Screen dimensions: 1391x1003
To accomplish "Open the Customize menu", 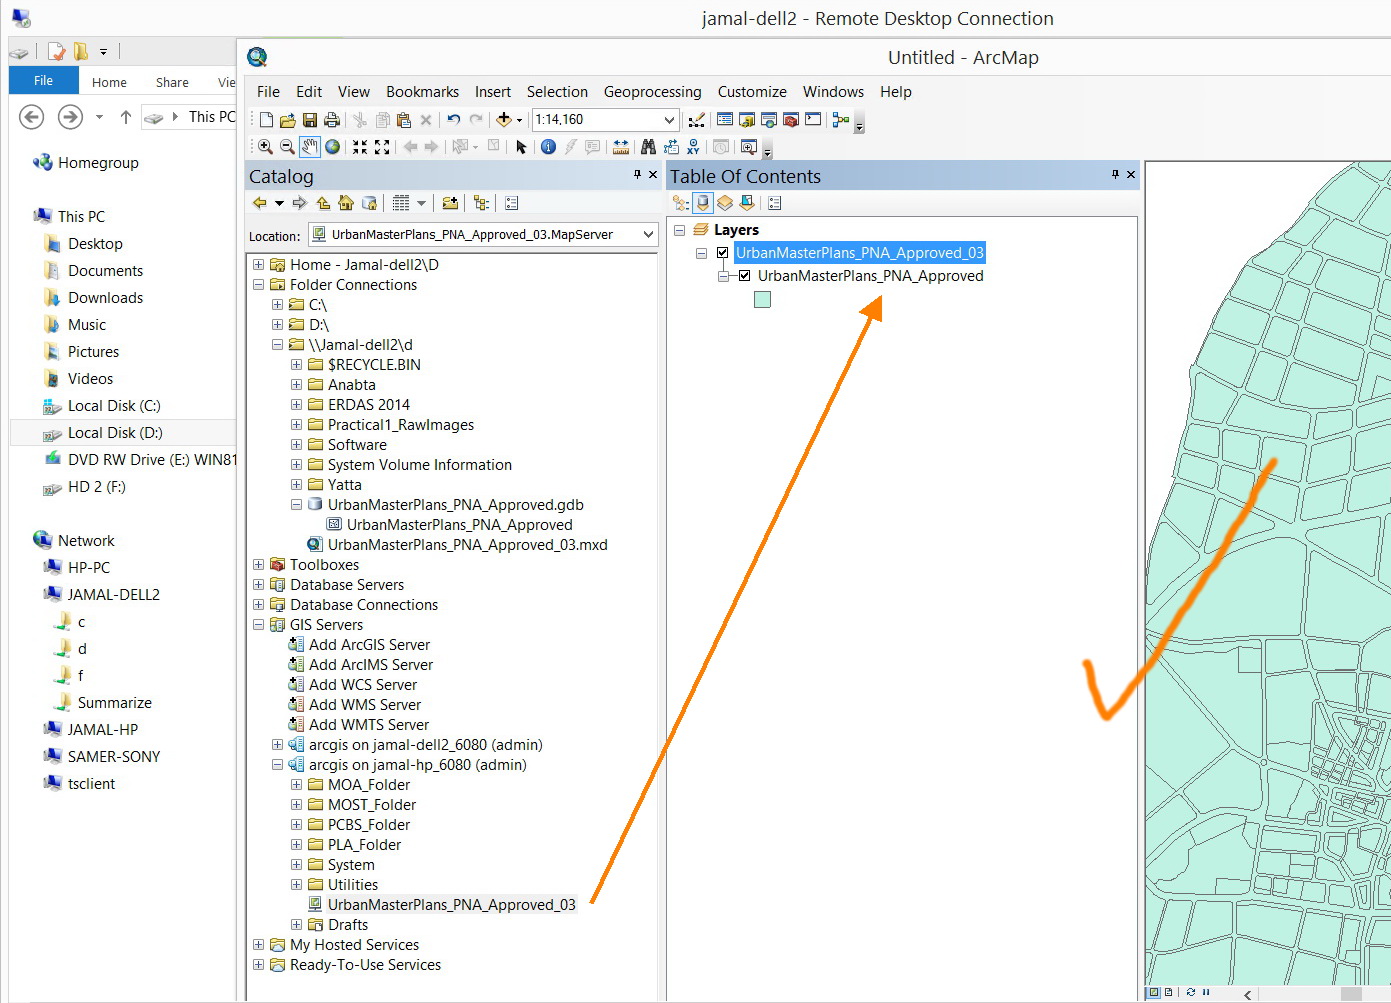I will pyautogui.click(x=752, y=91).
